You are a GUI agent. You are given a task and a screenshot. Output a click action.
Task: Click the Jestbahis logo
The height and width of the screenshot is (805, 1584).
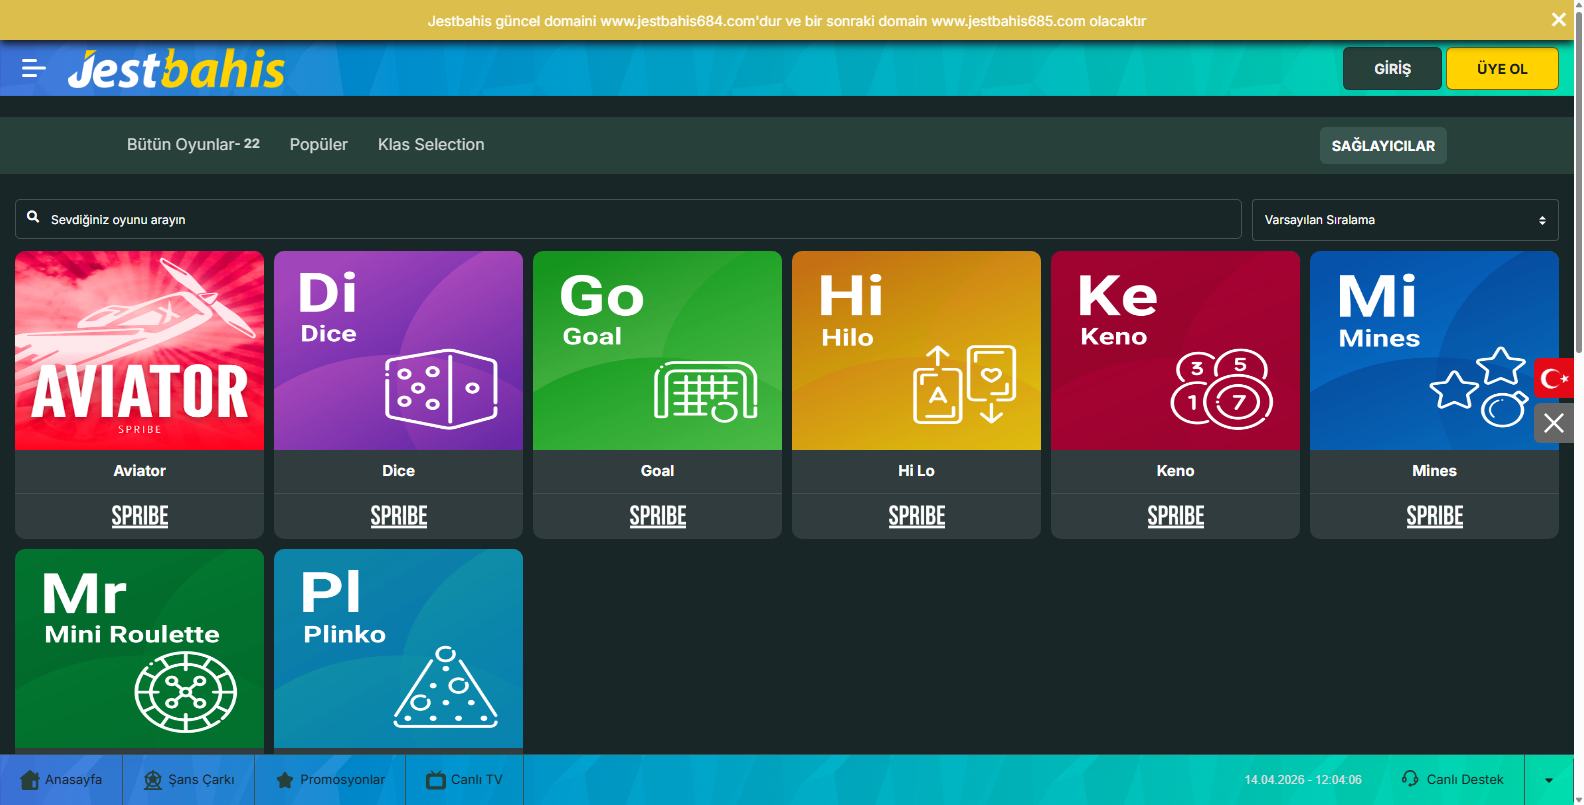coord(176,69)
